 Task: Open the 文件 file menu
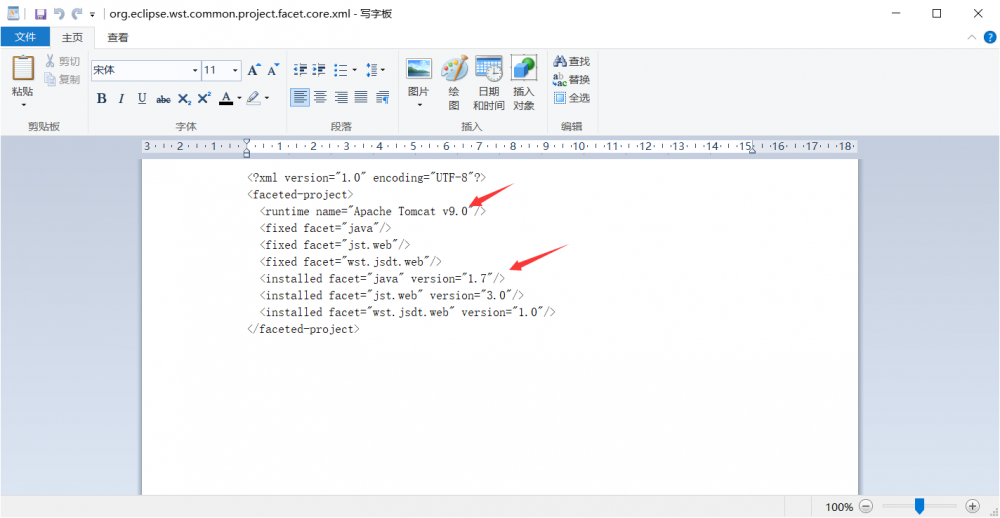(26, 37)
